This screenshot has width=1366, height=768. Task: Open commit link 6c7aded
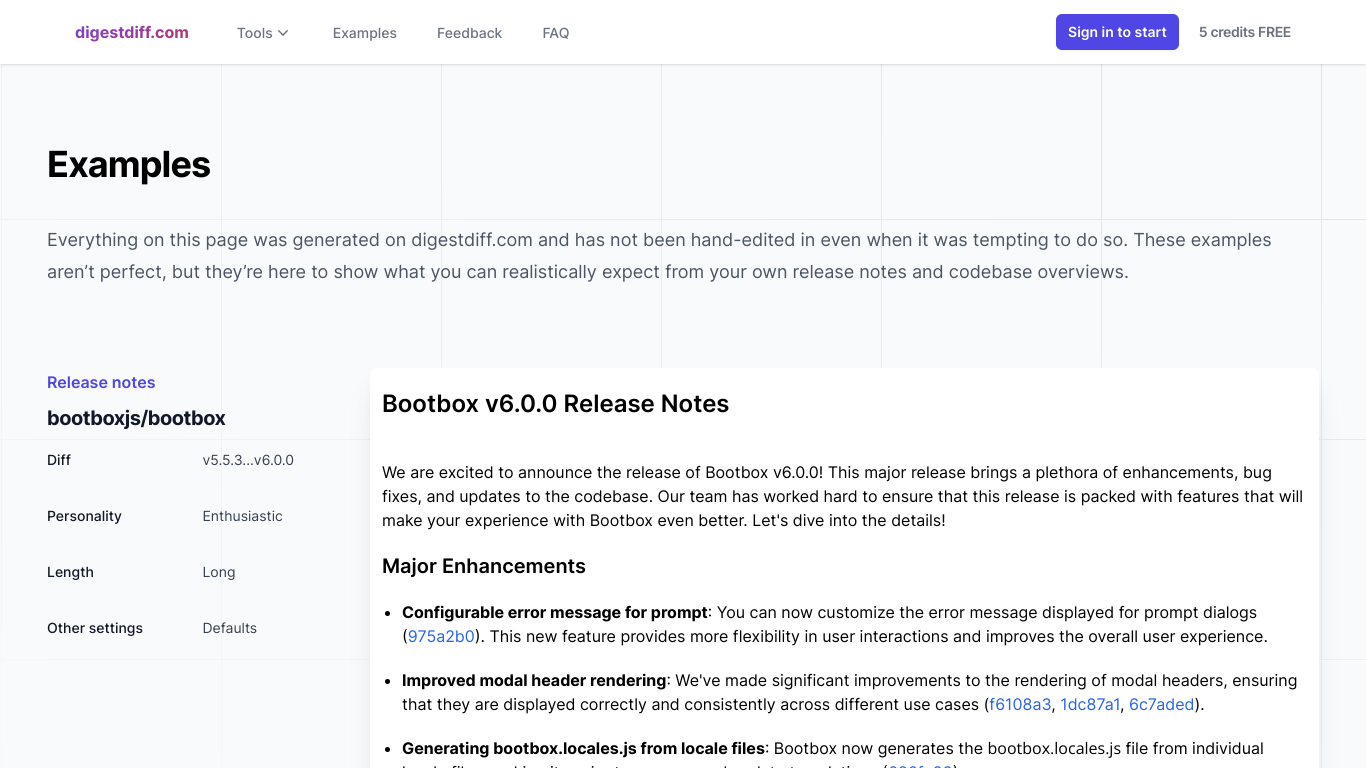(x=1162, y=704)
